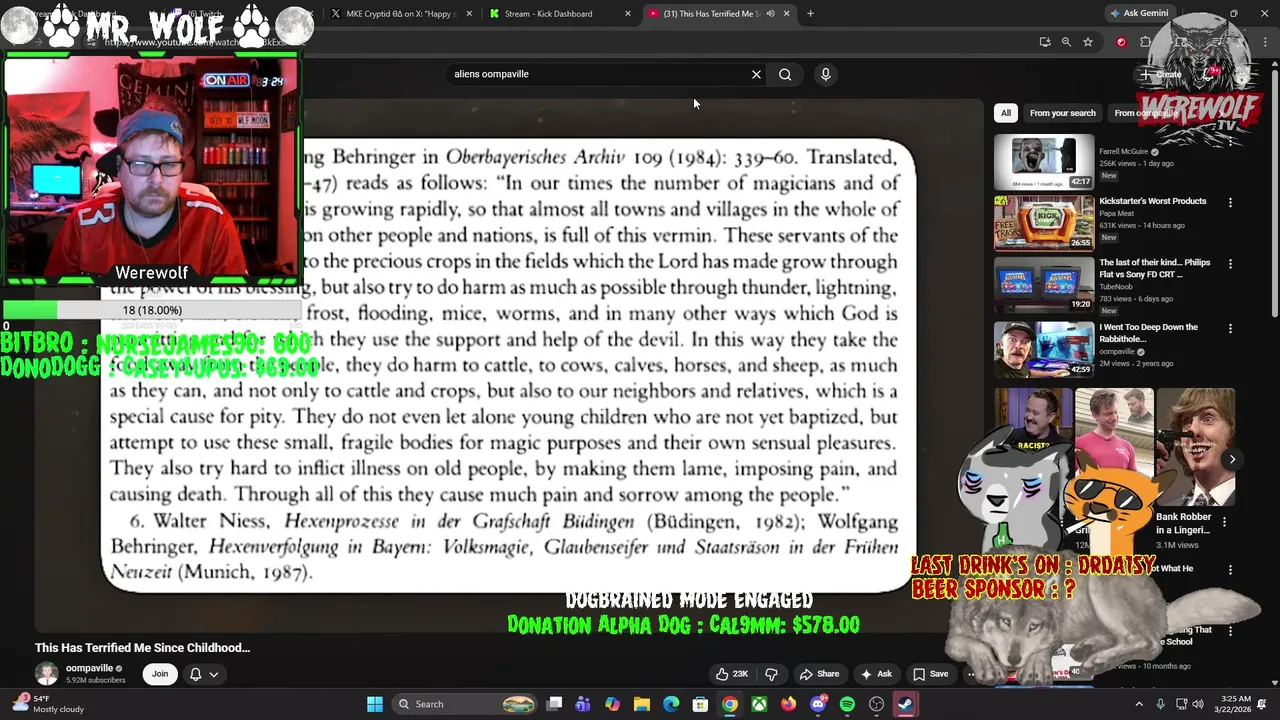Open the red extension icon in Chrome toolbar

click(x=1121, y=42)
